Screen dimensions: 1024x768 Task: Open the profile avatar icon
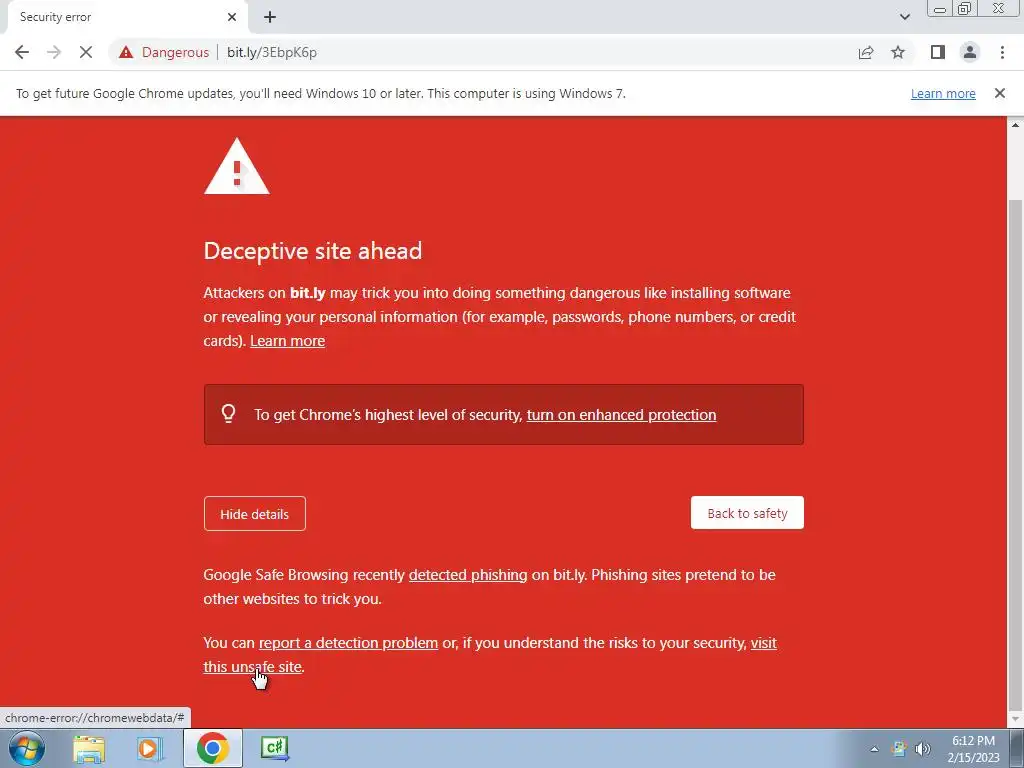tap(970, 52)
